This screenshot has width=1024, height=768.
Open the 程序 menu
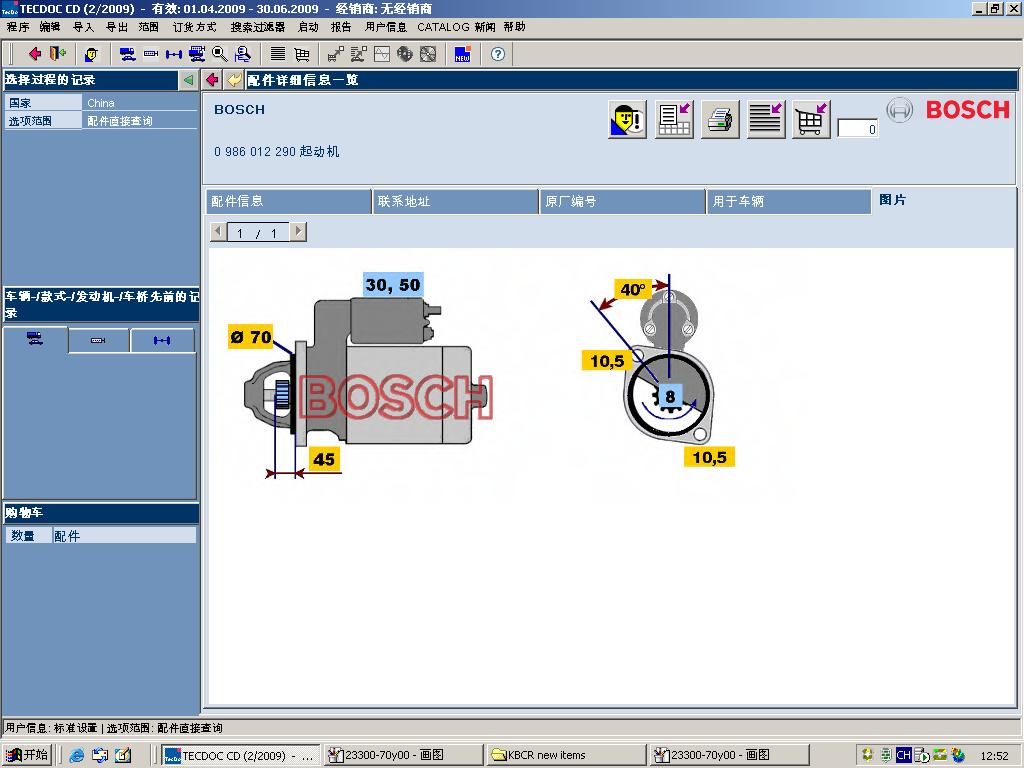[18, 27]
